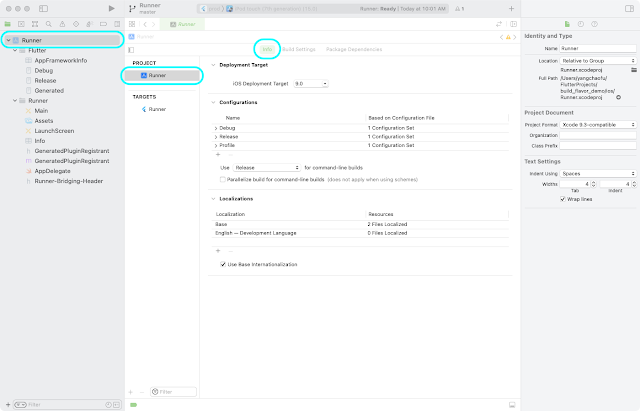Image resolution: width=640 pixels, height=411 pixels.
Task: Switch to the Package Dependencies tab
Action: [354, 49]
